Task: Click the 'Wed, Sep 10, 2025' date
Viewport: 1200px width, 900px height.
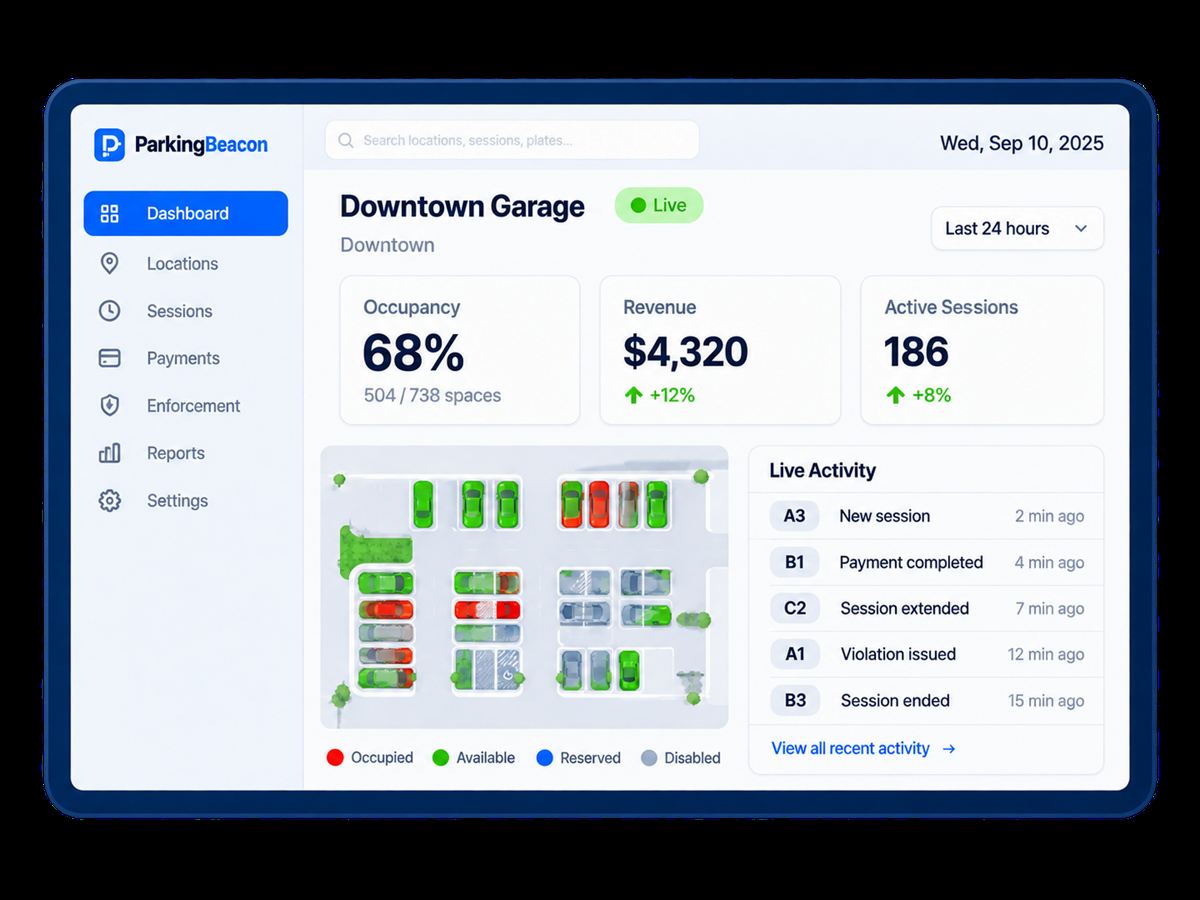Action: [1022, 143]
